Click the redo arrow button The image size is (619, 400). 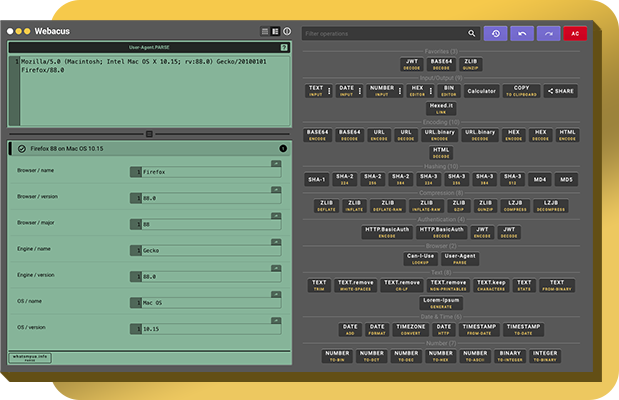(x=548, y=34)
